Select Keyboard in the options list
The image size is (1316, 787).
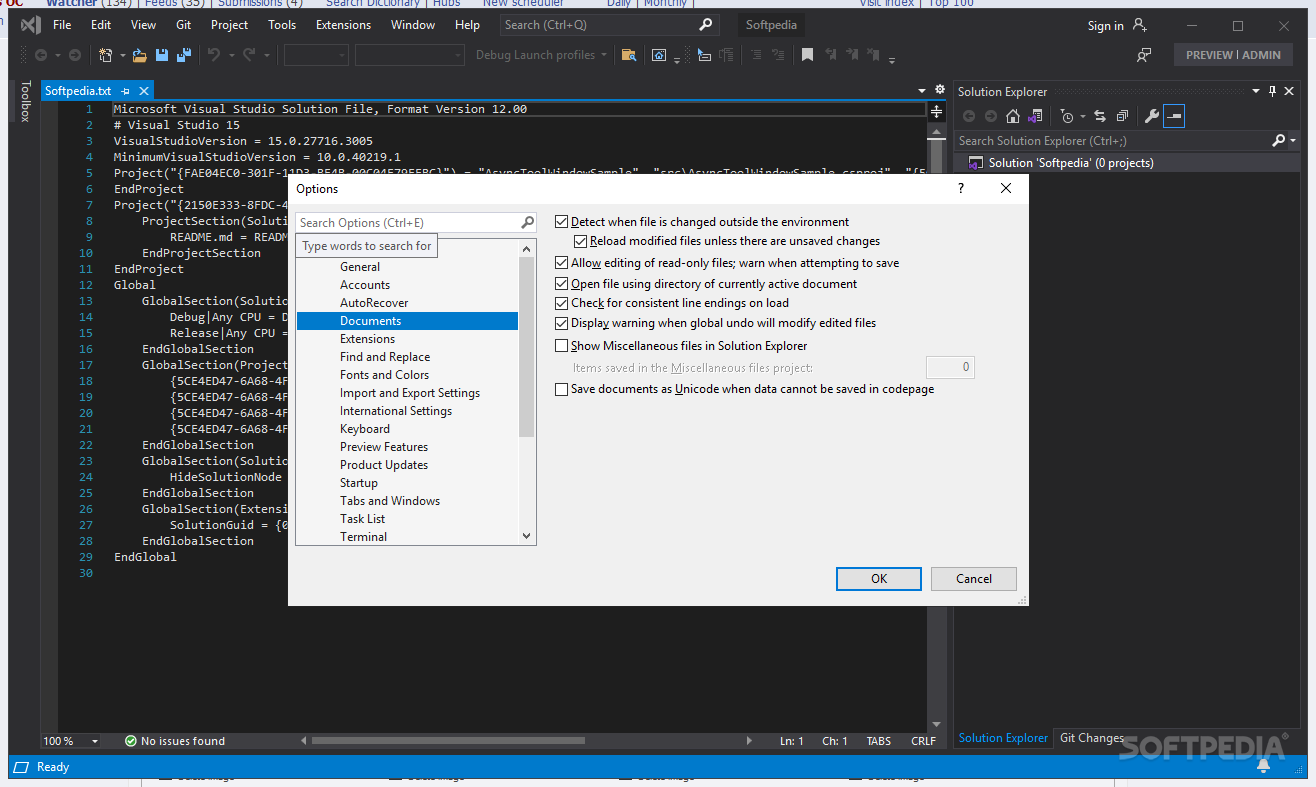[x=365, y=429]
